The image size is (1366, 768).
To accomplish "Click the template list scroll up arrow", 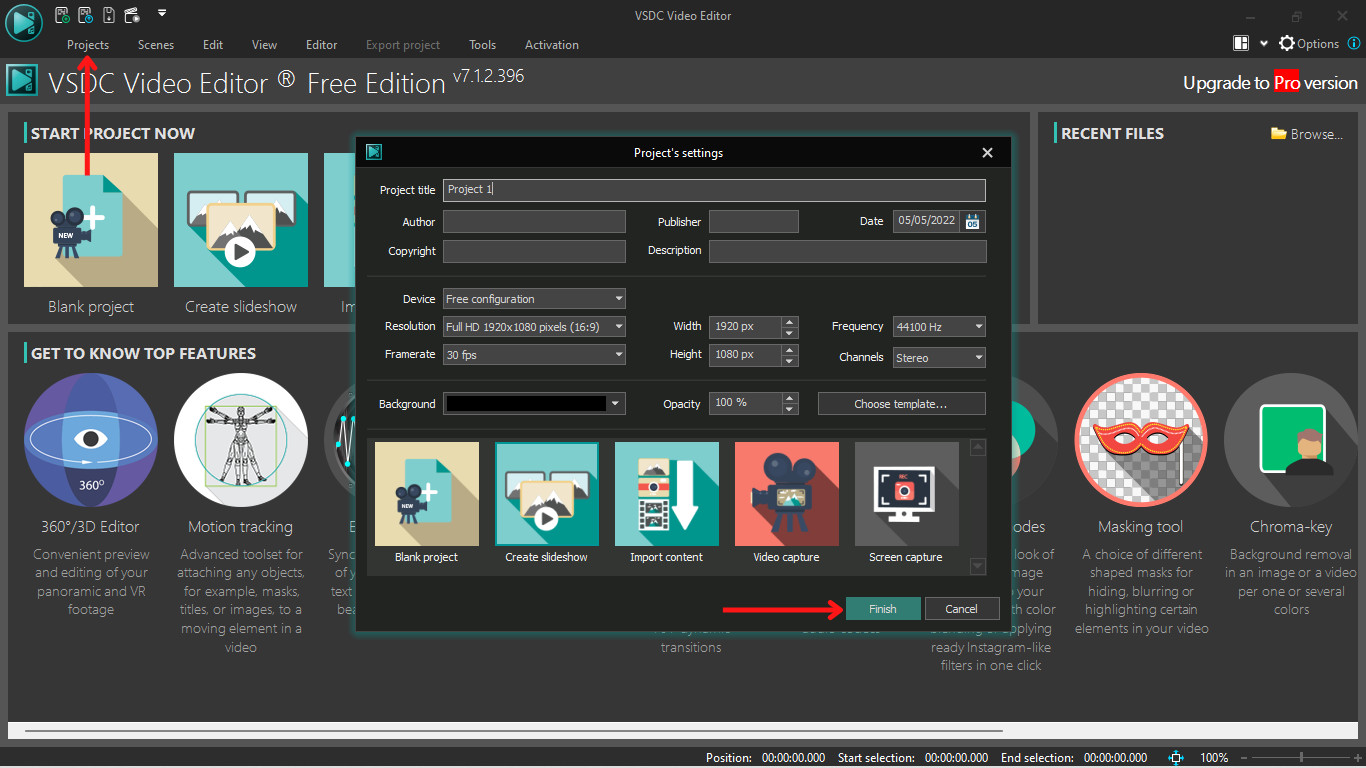I will pos(978,447).
